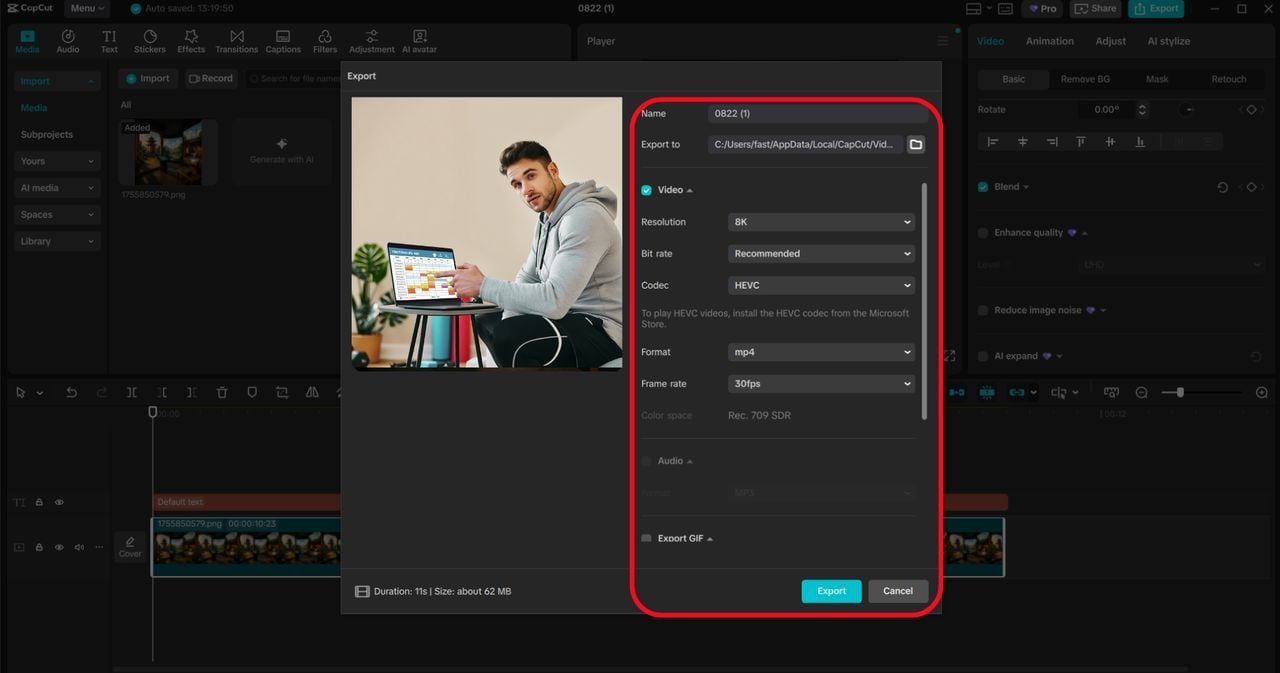Screen dimensions: 1280x673
Task: Expand the Spaces sidebar section
Action: (57, 215)
